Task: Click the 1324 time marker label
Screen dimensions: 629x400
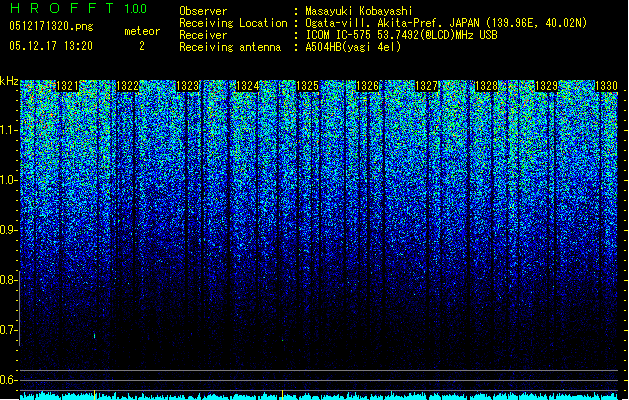Action: pyautogui.click(x=248, y=86)
